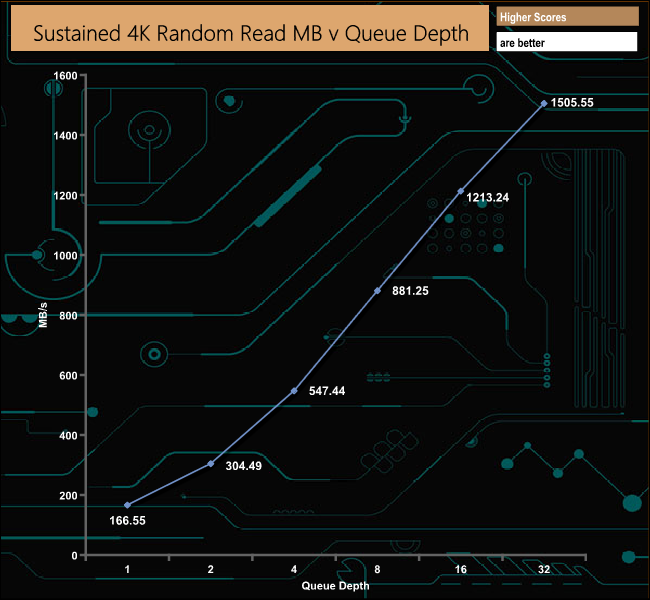Click the data label 881.25
Image resolution: width=650 pixels, height=600 pixels.
(x=410, y=291)
